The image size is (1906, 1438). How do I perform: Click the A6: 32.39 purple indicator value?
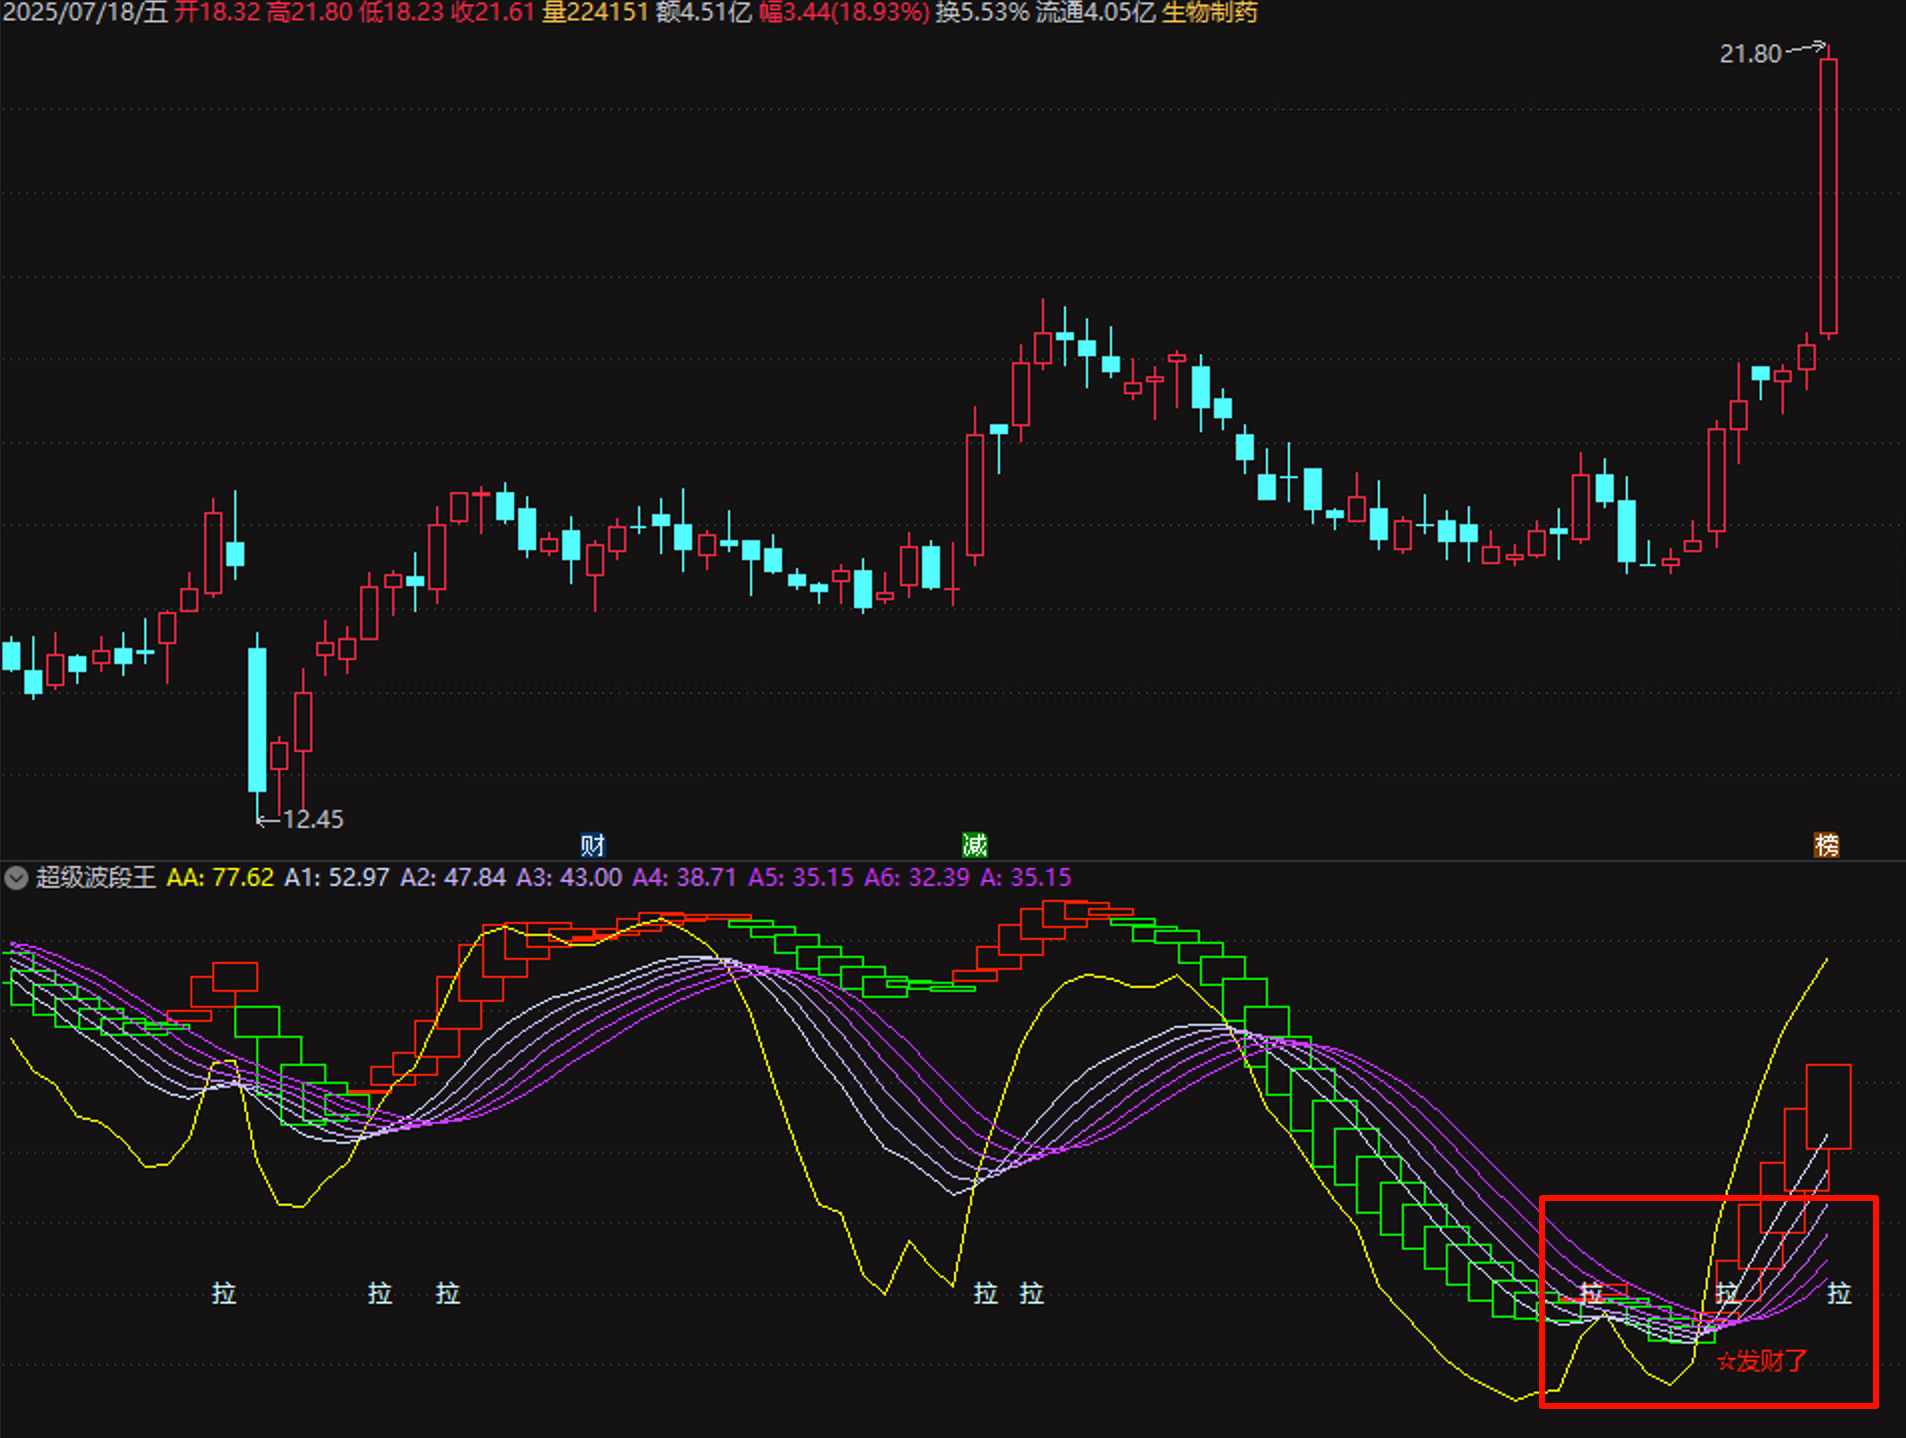click(916, 878)
